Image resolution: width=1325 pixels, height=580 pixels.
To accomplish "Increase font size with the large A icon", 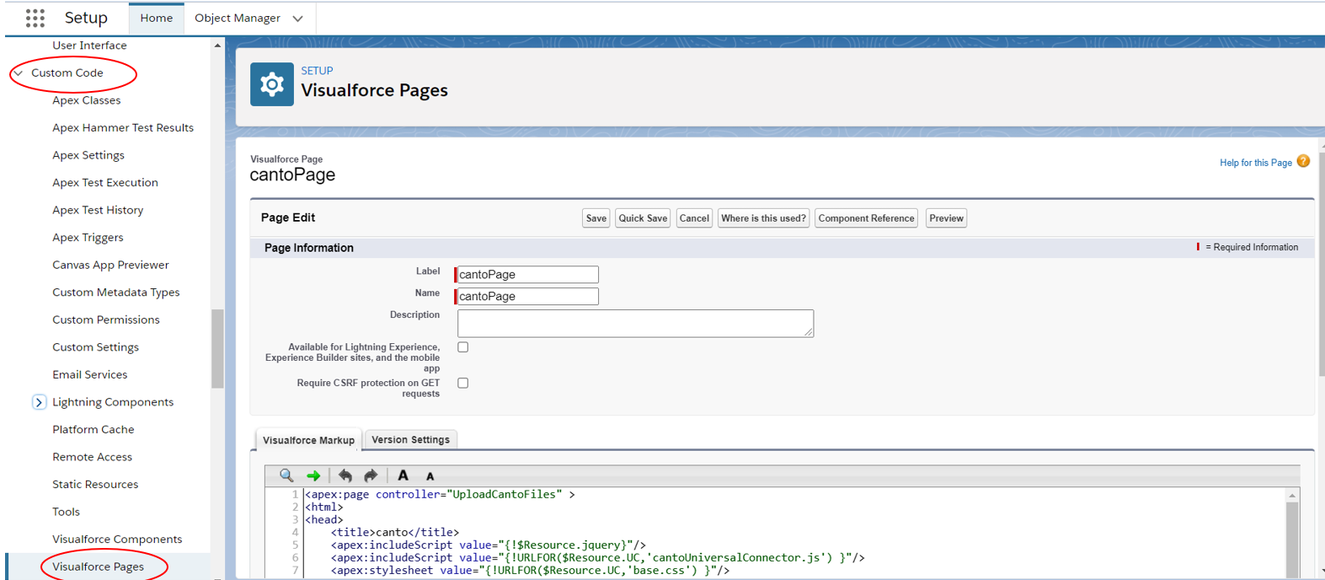I will coord(403,476).
